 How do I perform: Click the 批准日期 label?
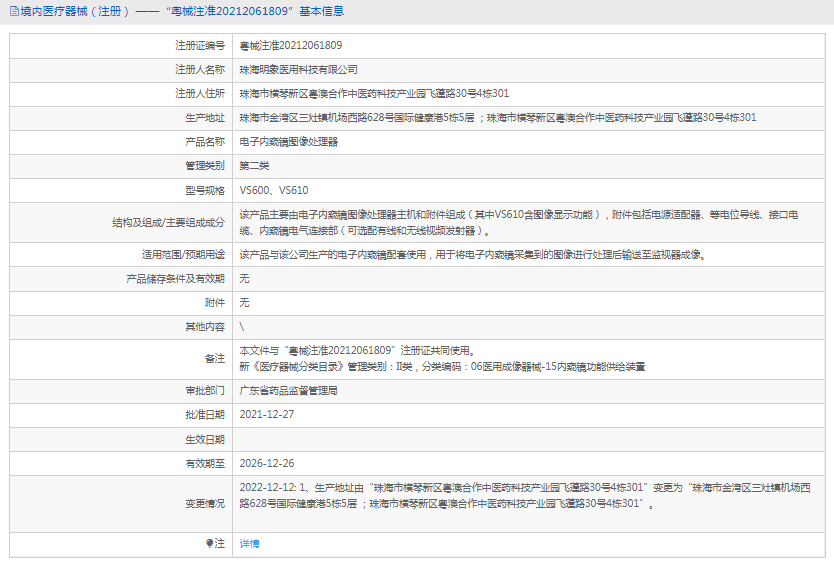click(205, 415)
